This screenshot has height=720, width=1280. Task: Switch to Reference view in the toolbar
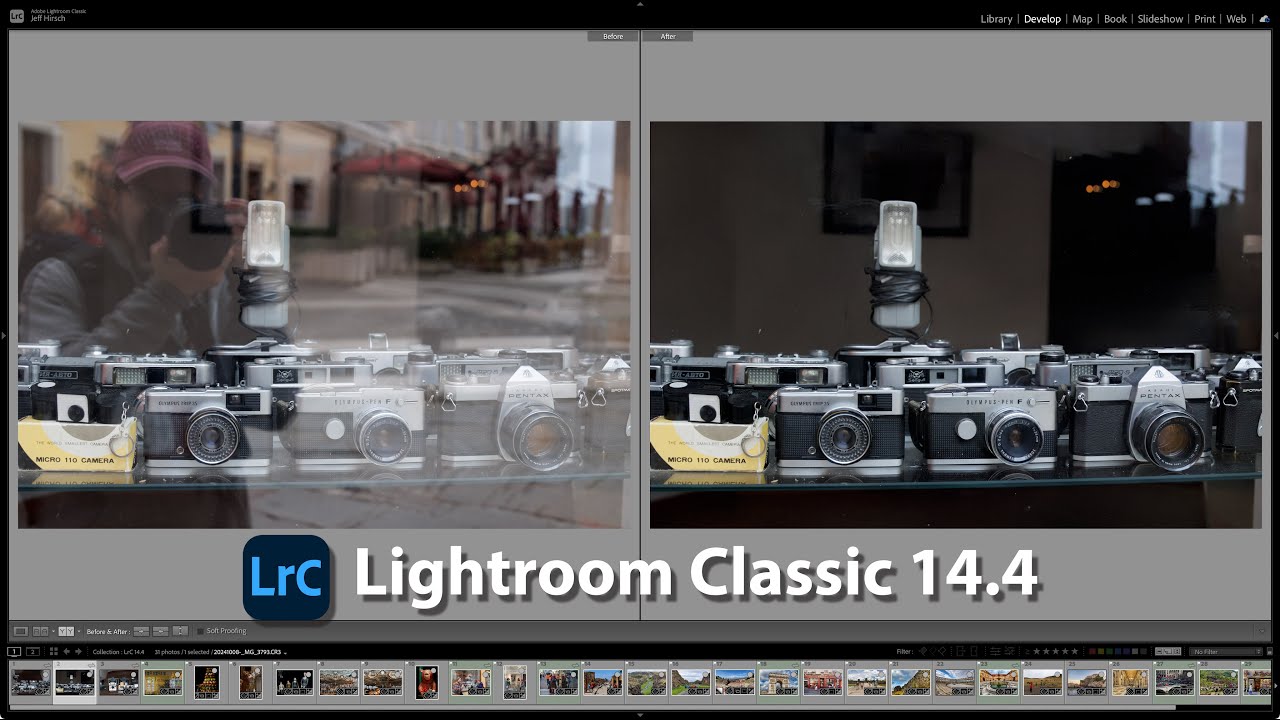(40, 631)
